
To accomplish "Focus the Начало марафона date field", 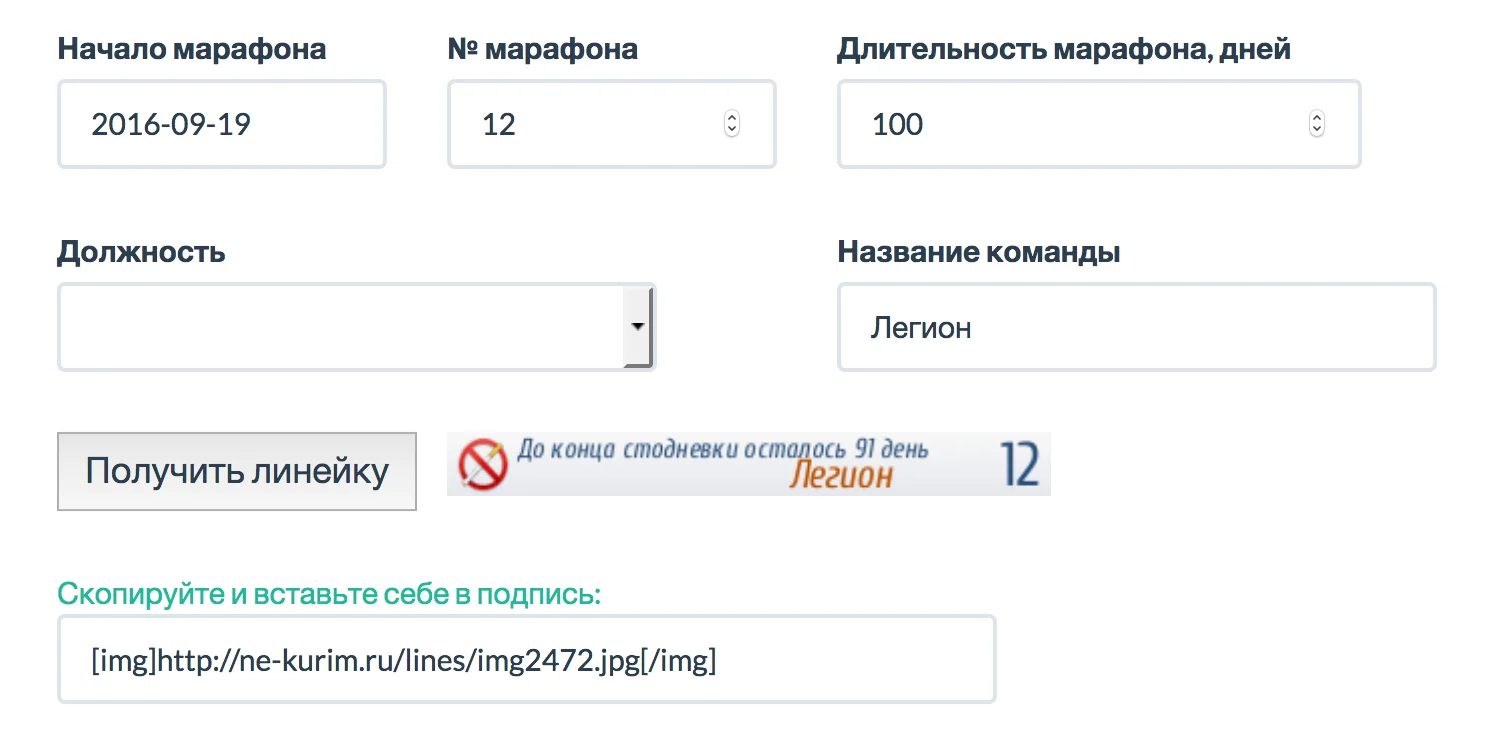I will tap(221, 124).
